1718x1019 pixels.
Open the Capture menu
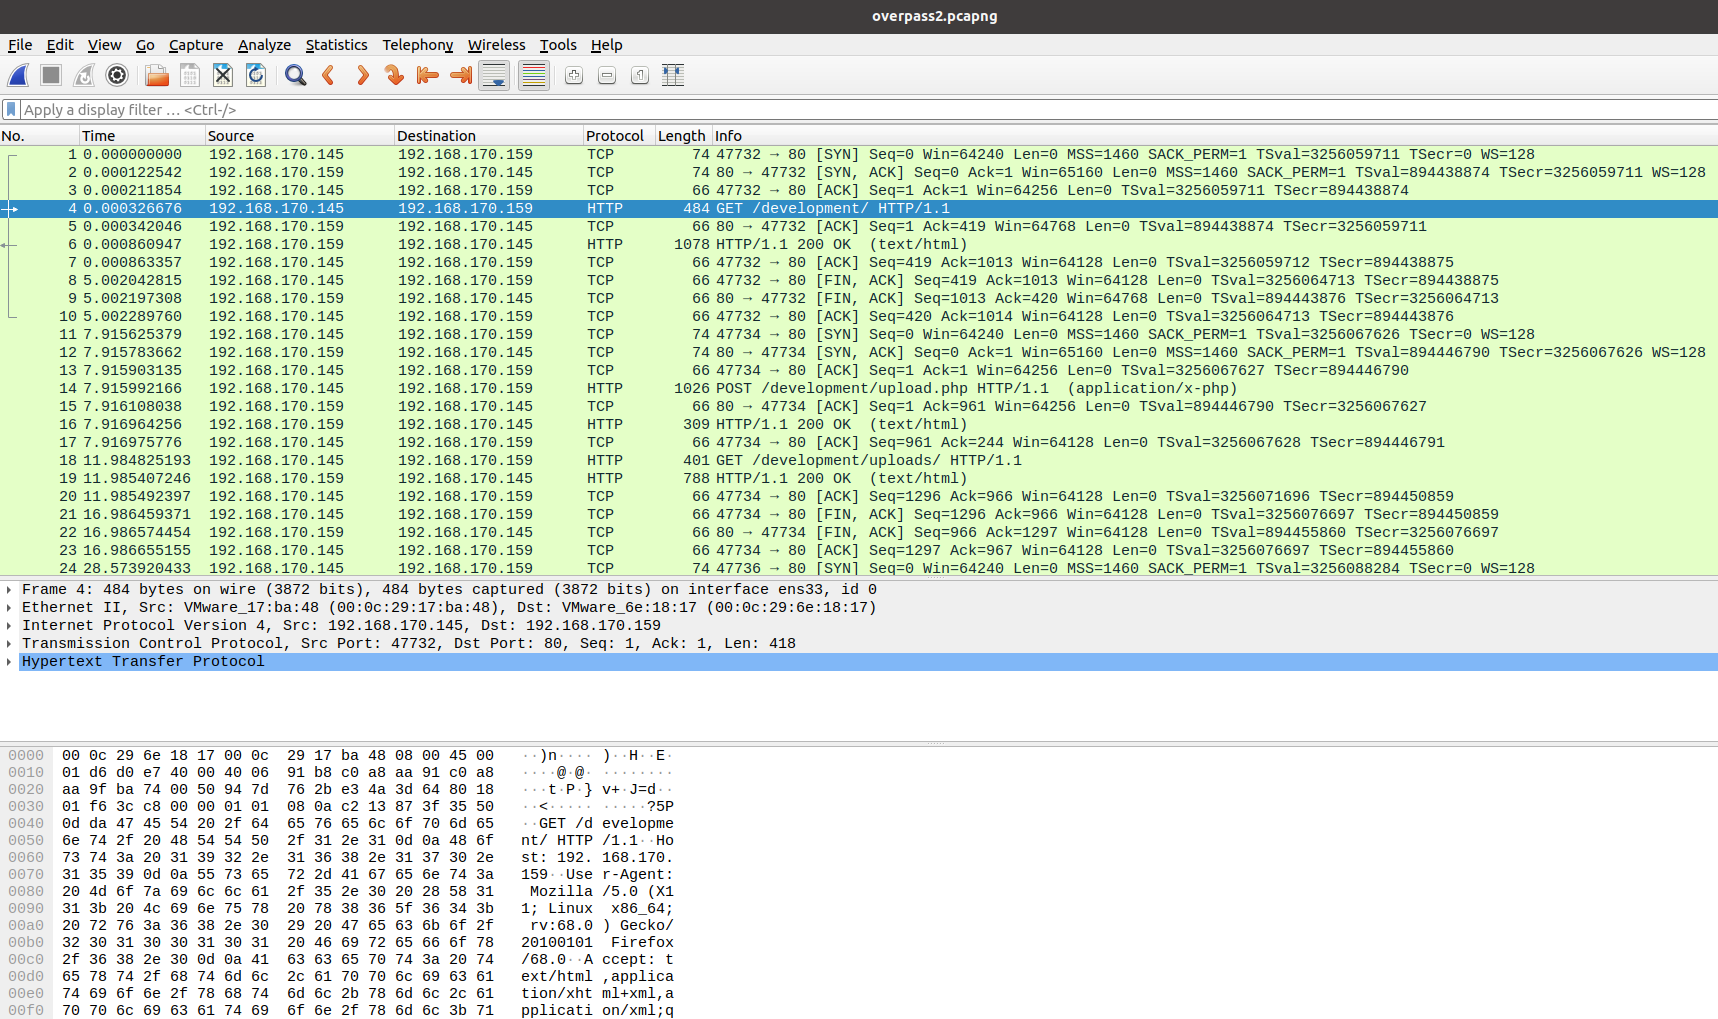point(196,45)
